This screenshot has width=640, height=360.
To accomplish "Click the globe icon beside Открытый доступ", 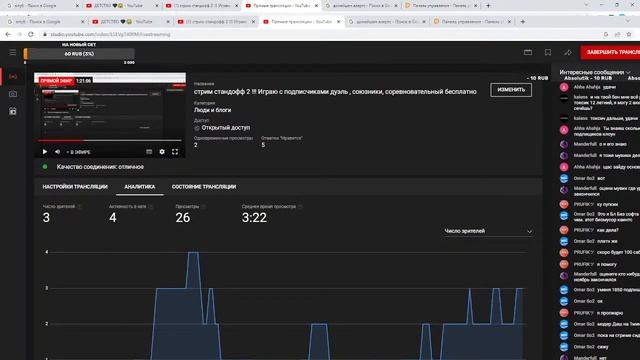I will pyautogui.click(x=197, y=128).
